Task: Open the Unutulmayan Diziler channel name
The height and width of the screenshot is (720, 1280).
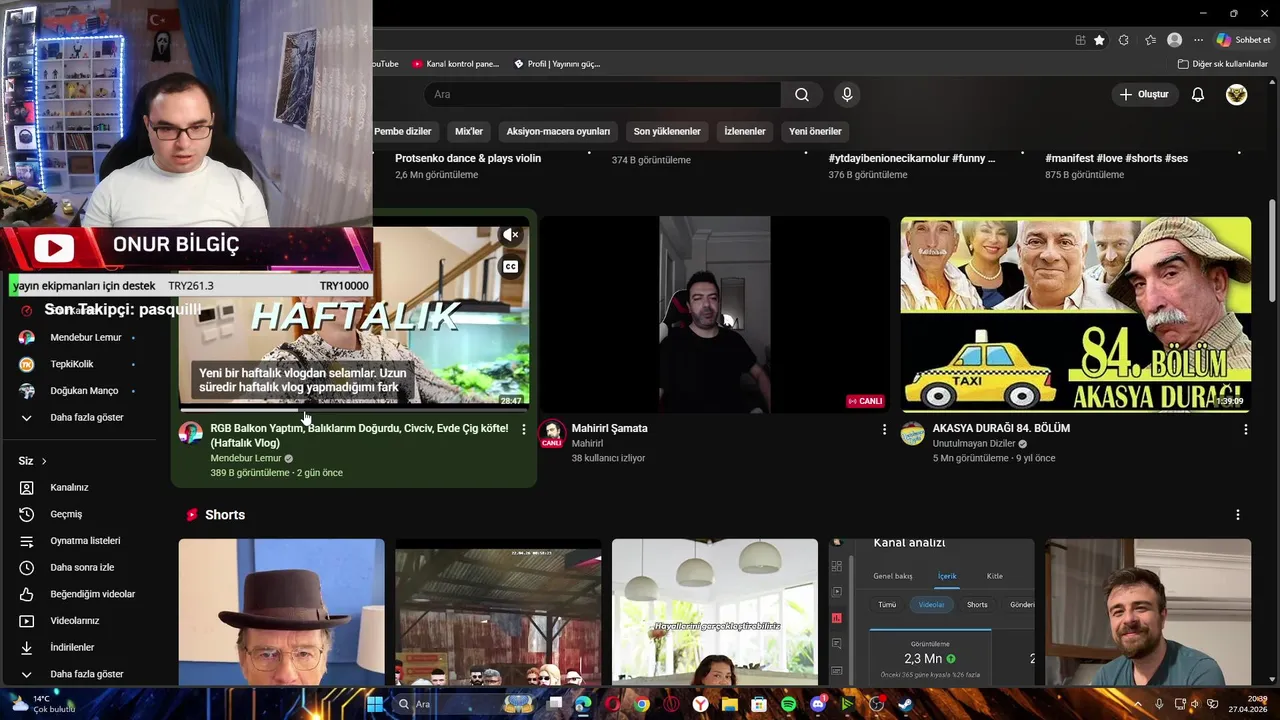Action: (974, 443)
